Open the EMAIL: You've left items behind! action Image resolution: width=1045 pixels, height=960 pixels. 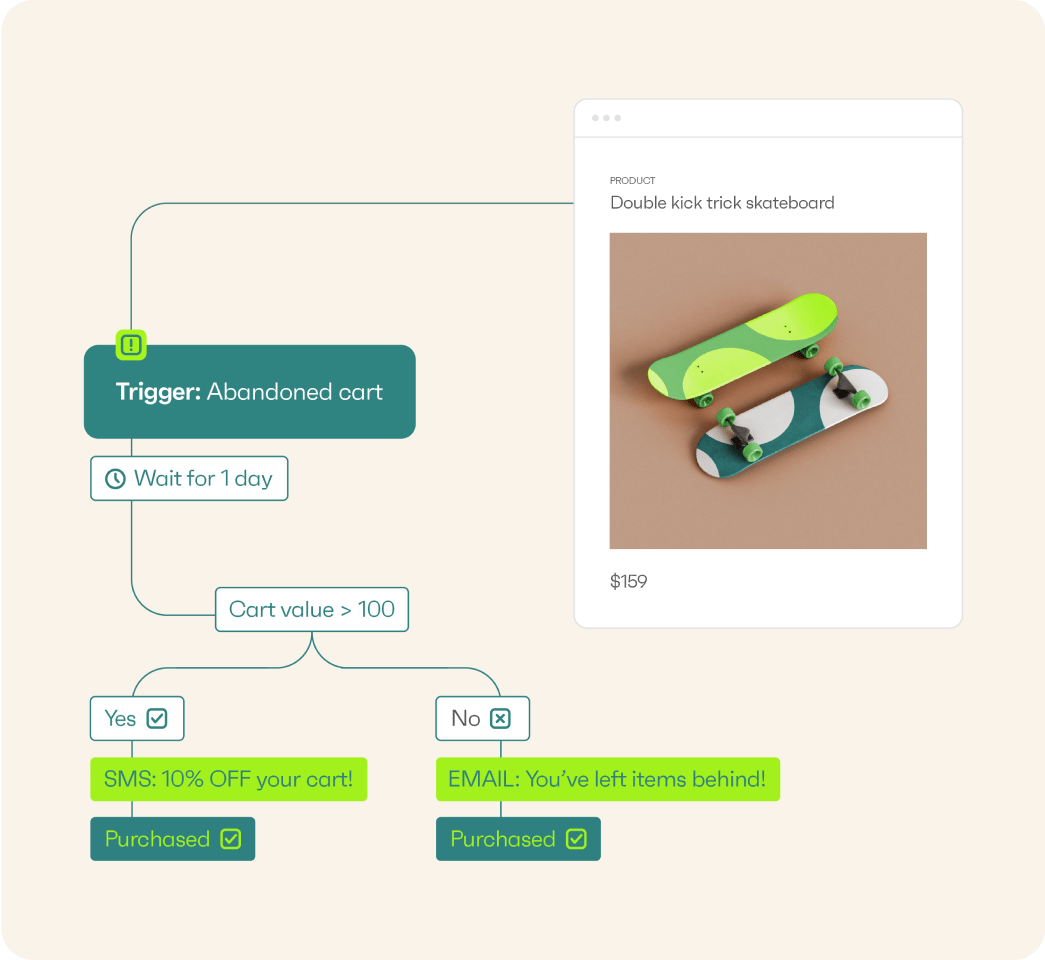point(608,779)
